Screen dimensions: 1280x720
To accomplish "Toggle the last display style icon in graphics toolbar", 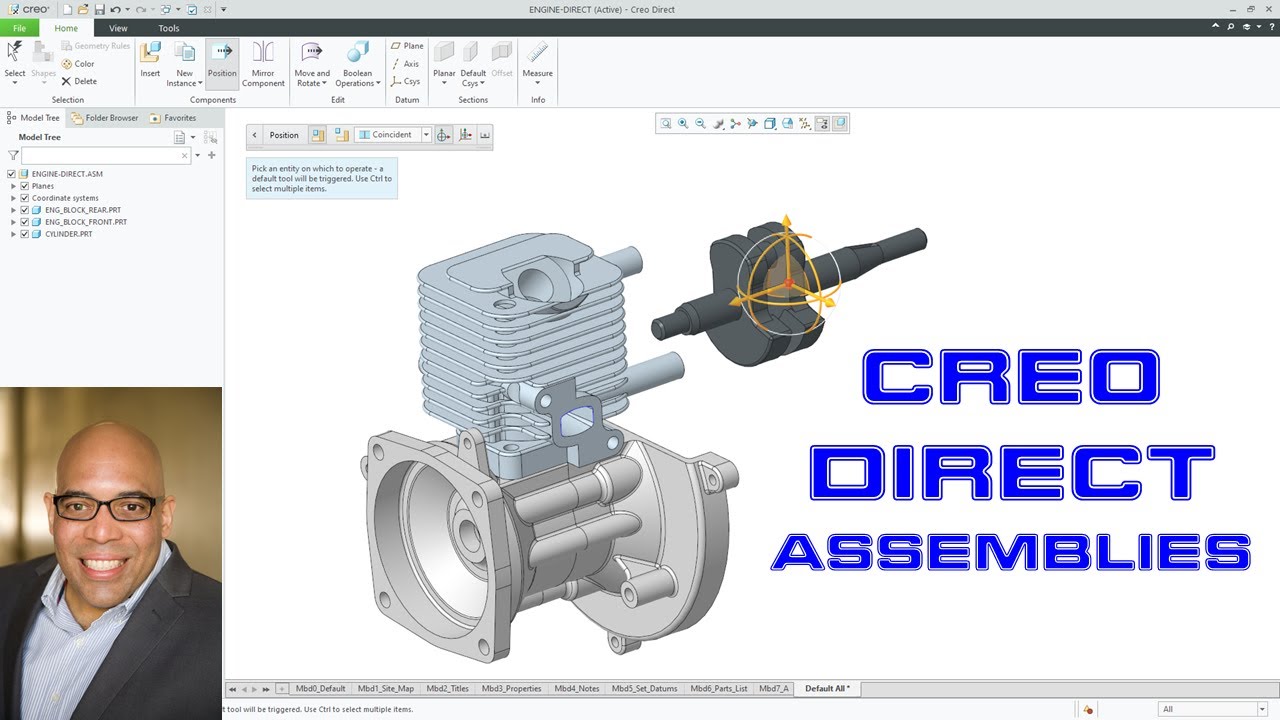I will [840, 124].
